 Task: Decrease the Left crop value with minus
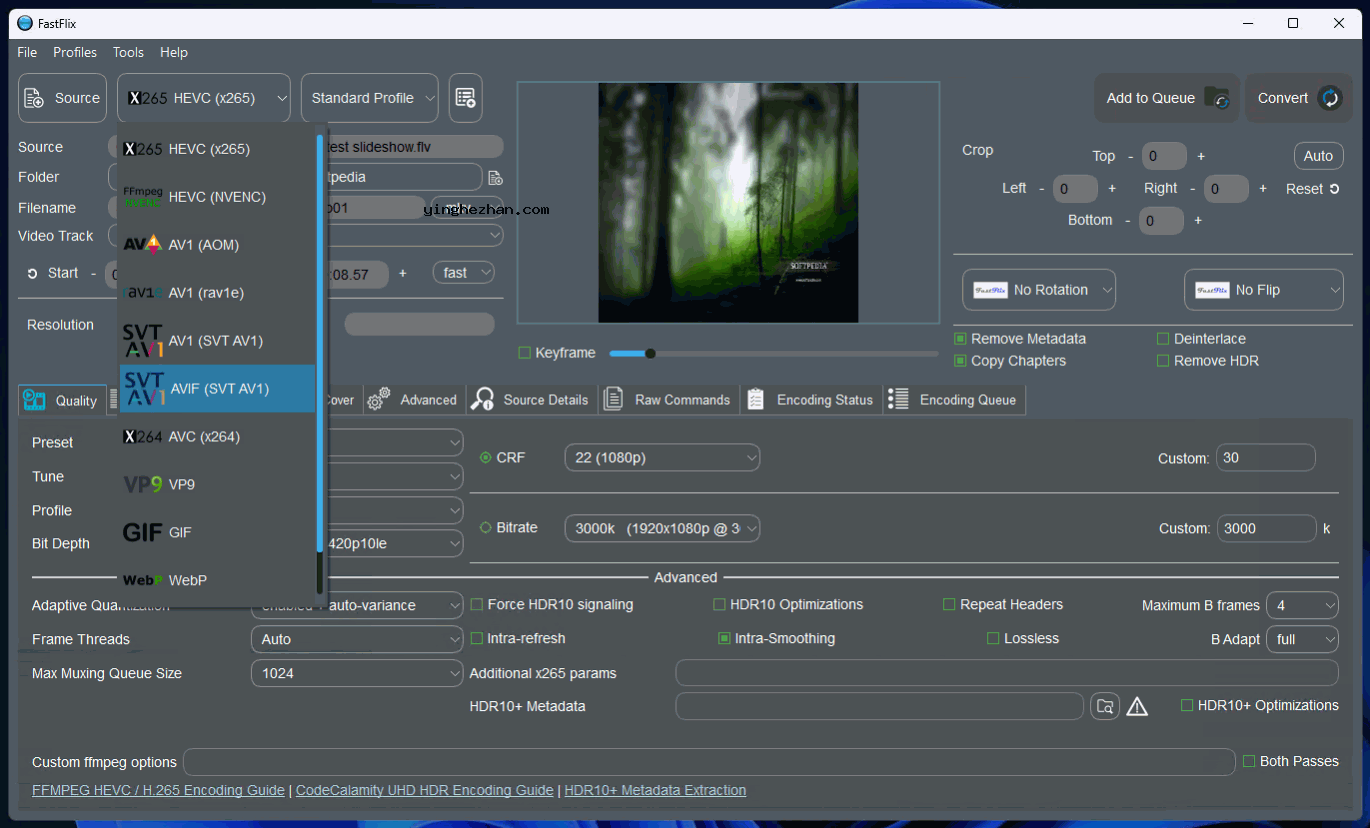(x=1041, y=188)
